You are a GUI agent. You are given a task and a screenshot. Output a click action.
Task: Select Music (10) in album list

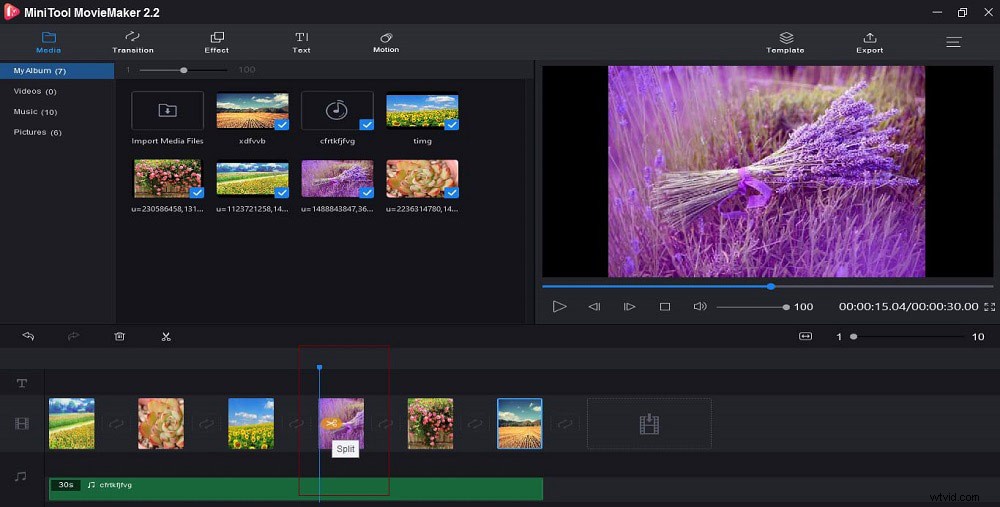click(35, 112)
